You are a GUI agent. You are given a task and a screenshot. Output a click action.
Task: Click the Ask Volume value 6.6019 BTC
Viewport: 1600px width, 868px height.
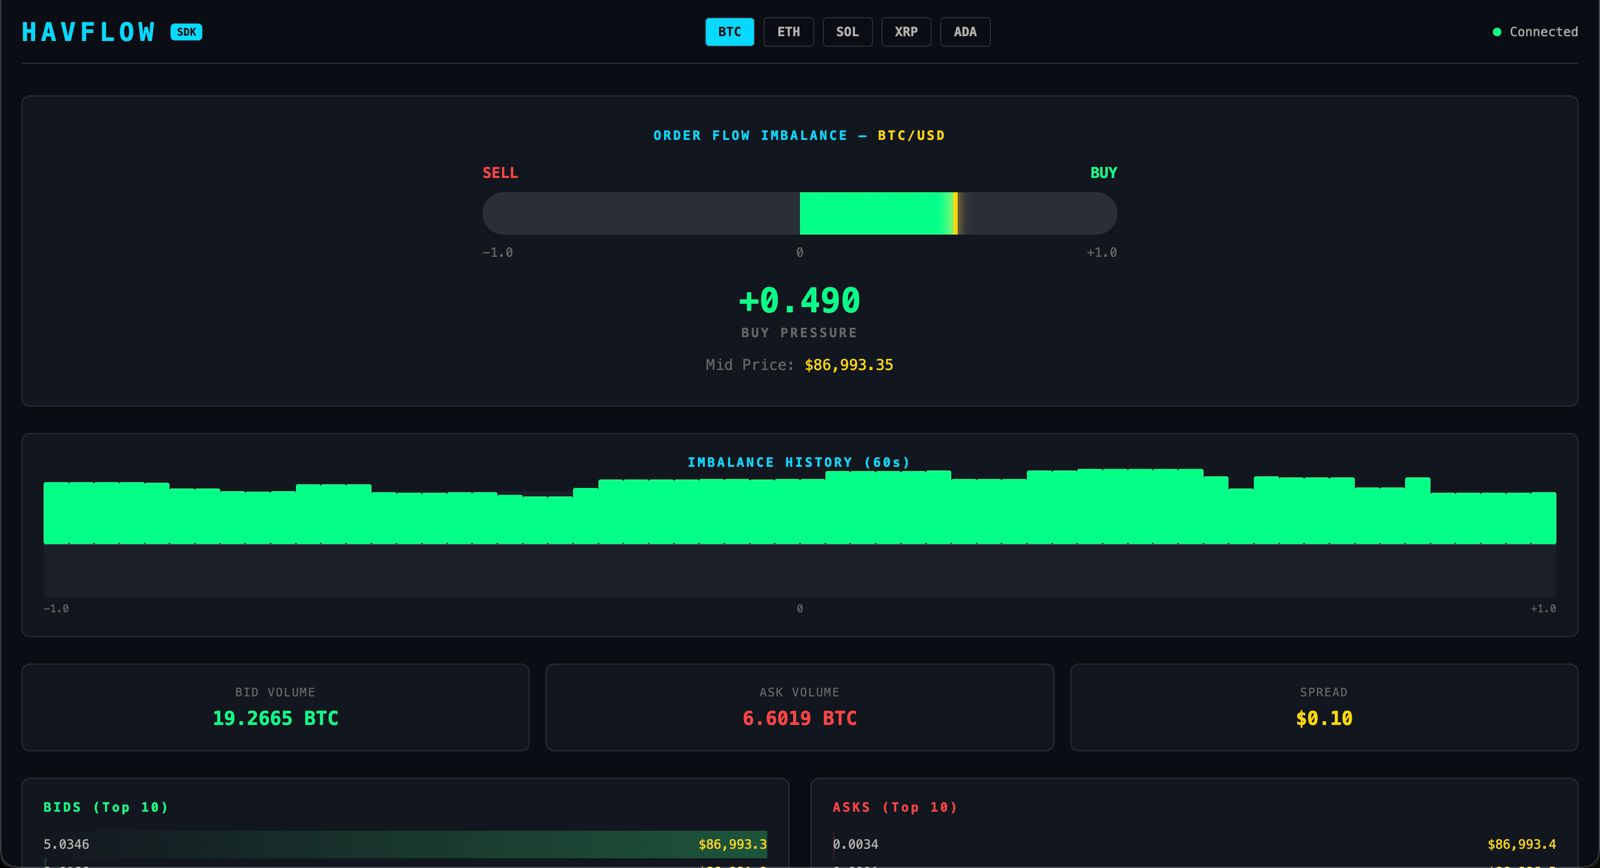coord(799,718)
